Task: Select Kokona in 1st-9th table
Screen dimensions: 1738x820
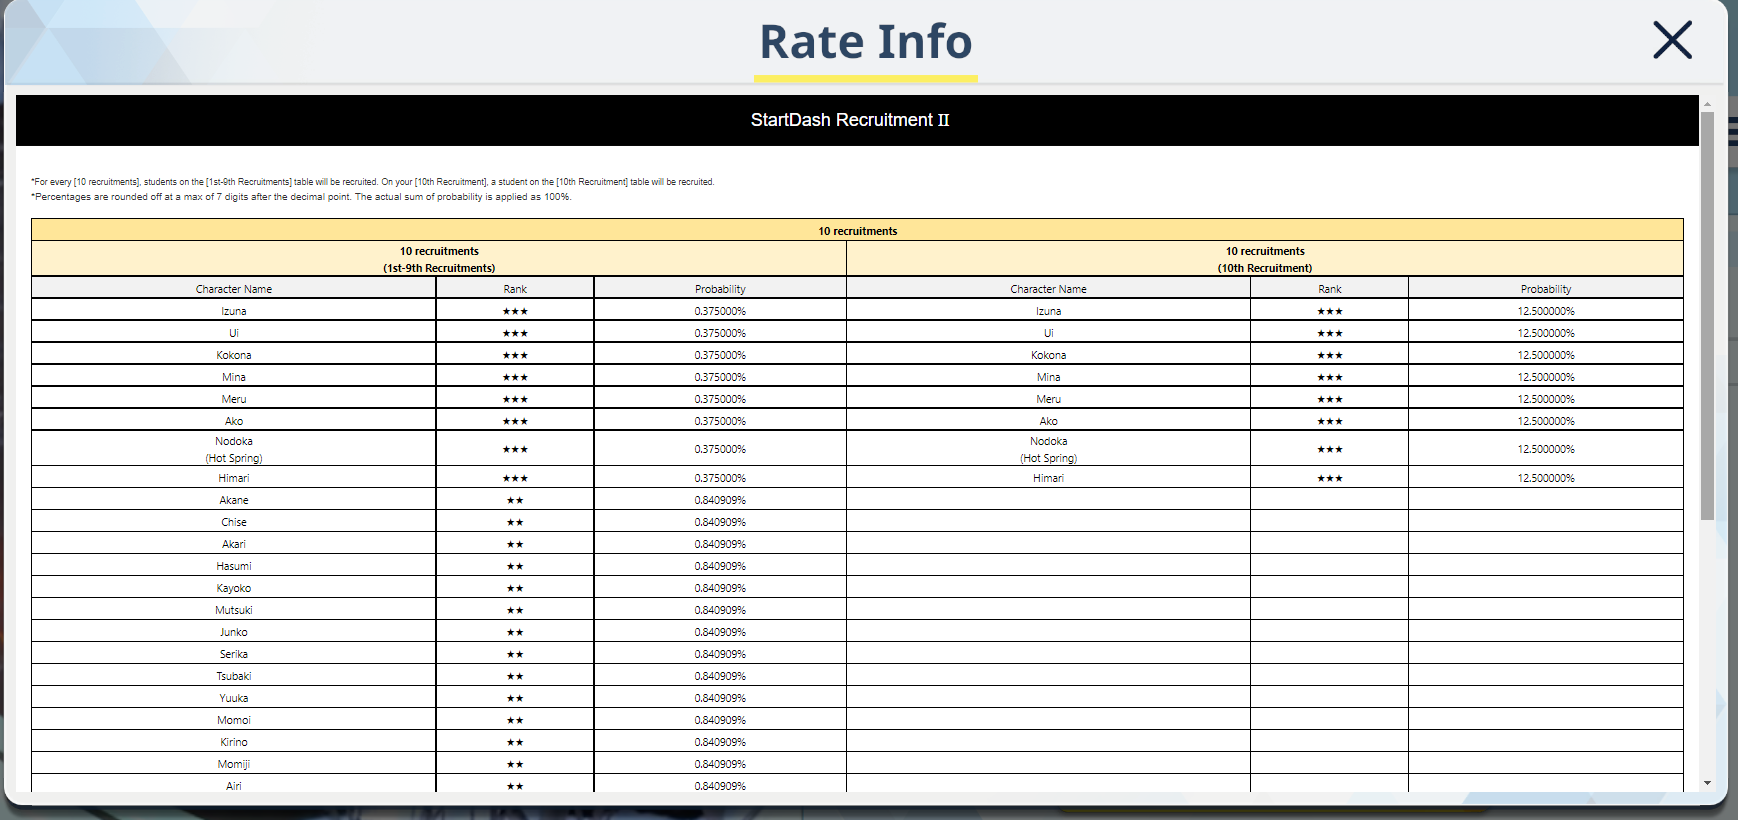Action: 234,355
